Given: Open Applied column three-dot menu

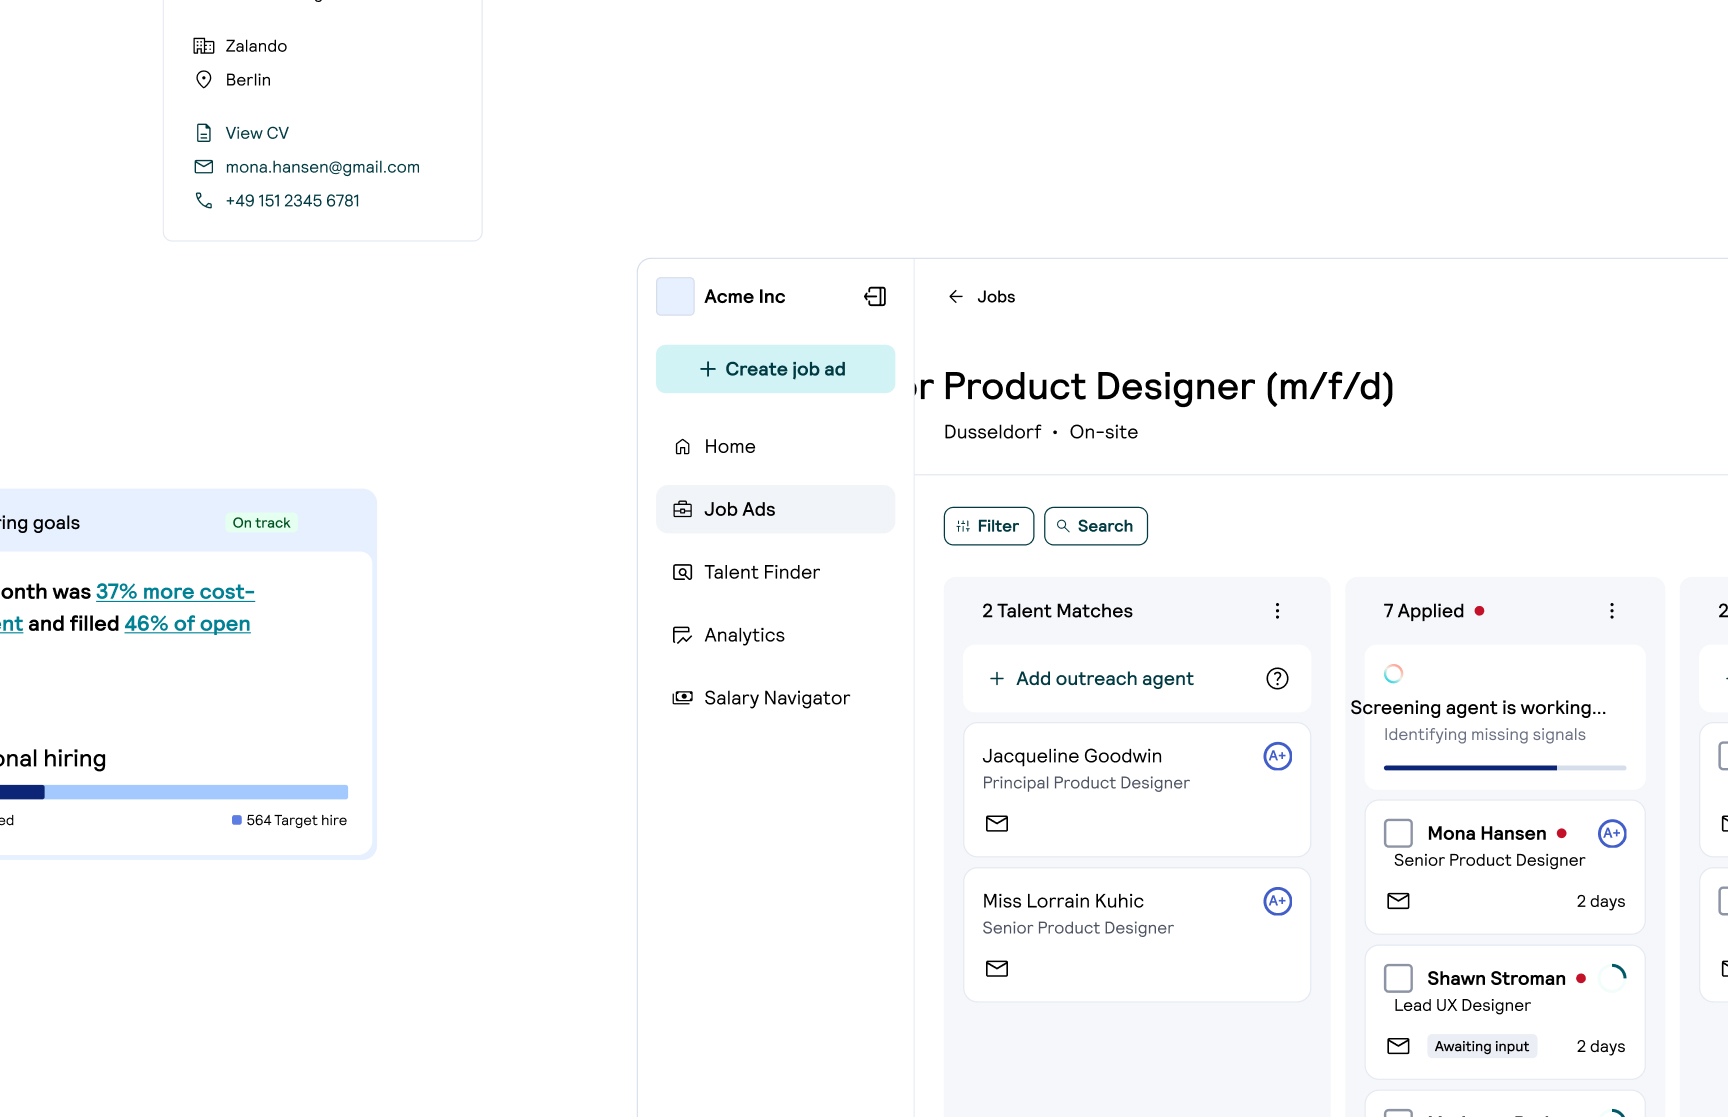Looking at the screenshot, I should click(1612, 611).
